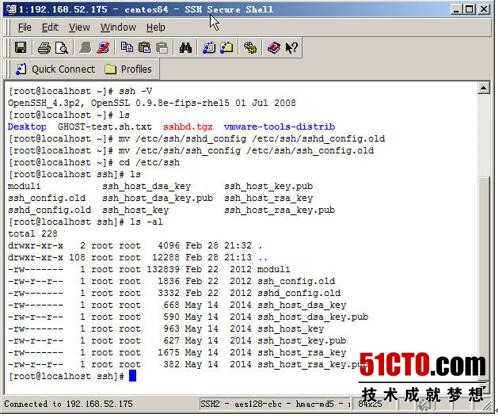Open New File Transfer Window icon

(x=227, y=48)
